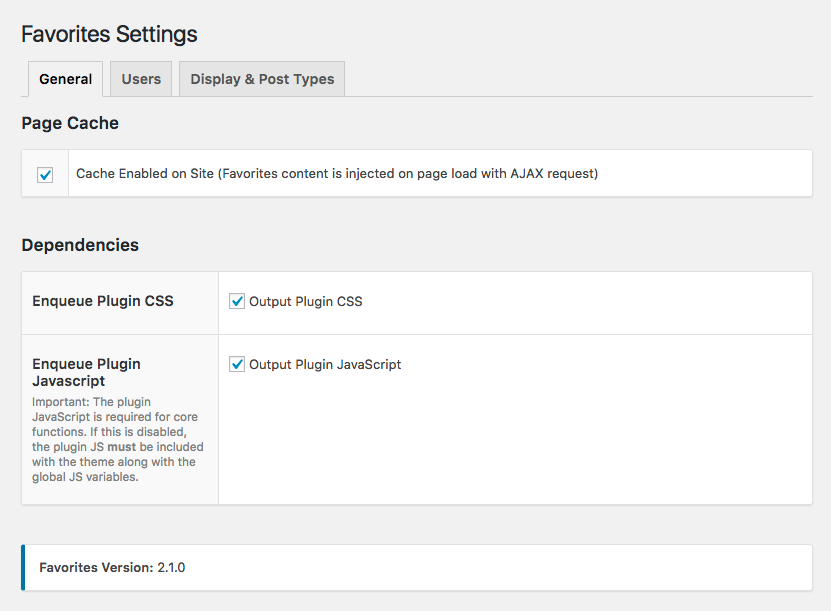The height and width of the screenshot is (611, 831).
Task: Click the 2.1.0 version number
Action: (172, 568)
